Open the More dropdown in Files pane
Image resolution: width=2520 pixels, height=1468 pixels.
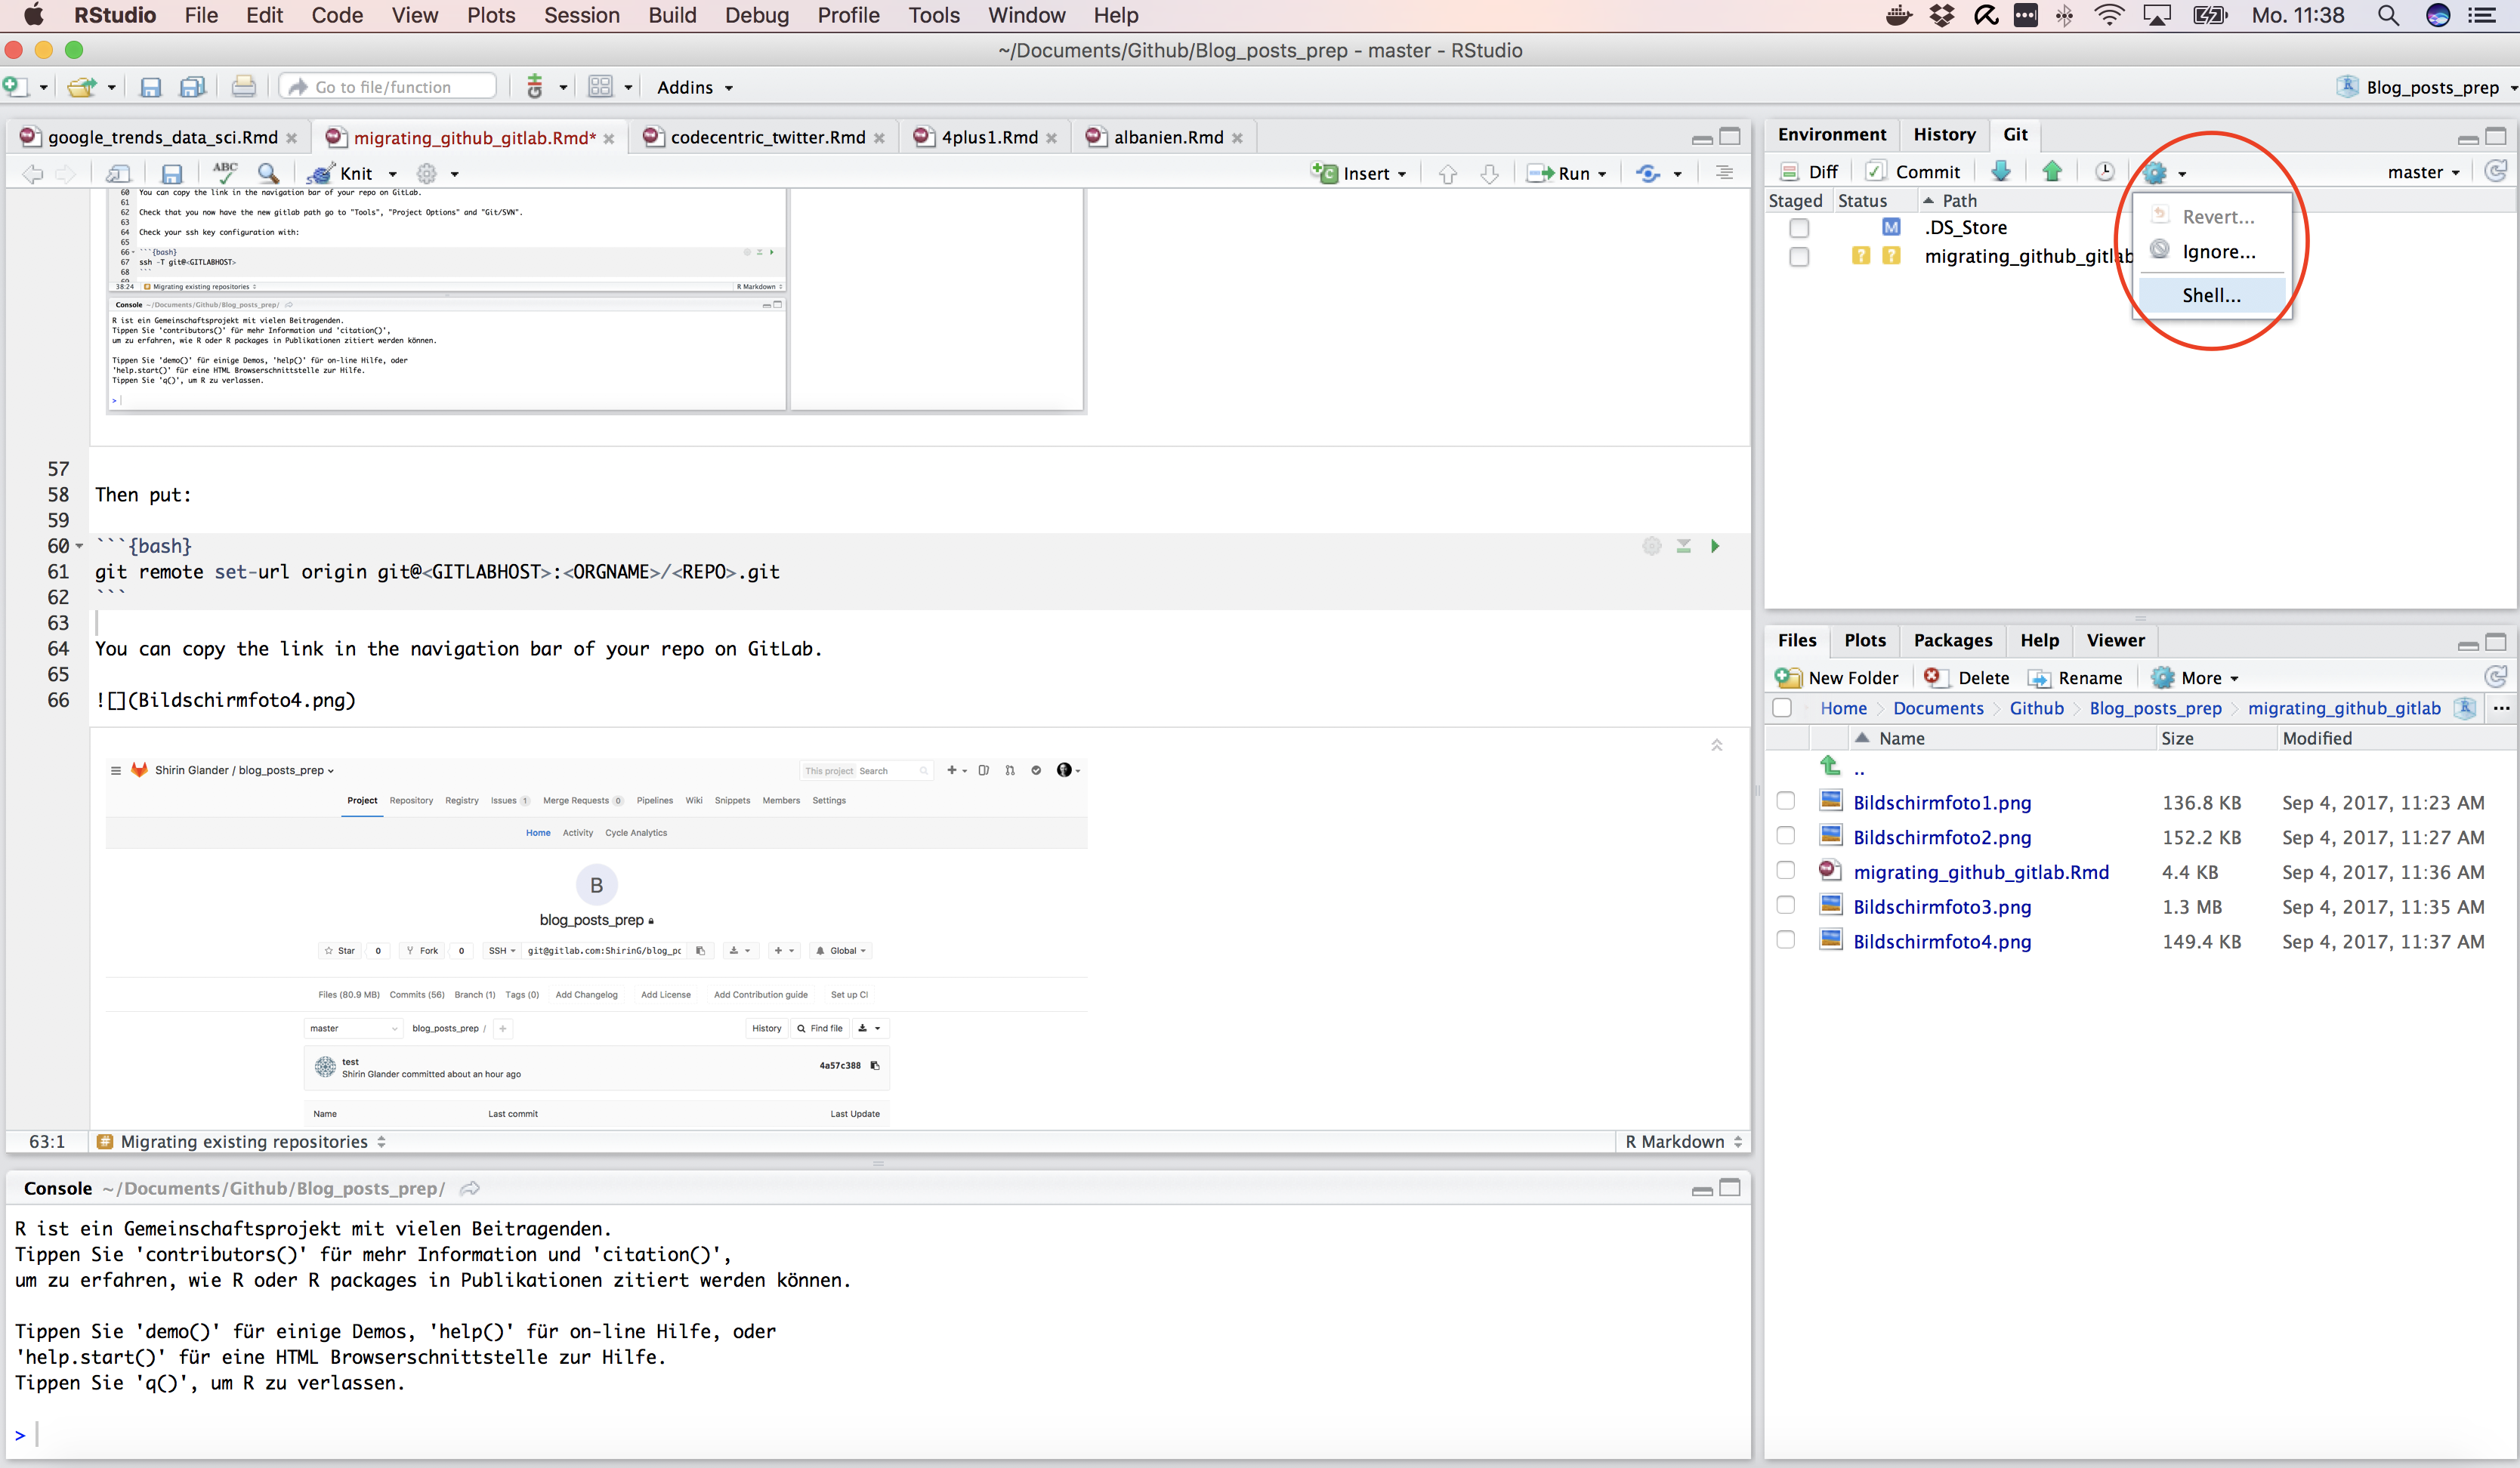[x=2195, y=677]
